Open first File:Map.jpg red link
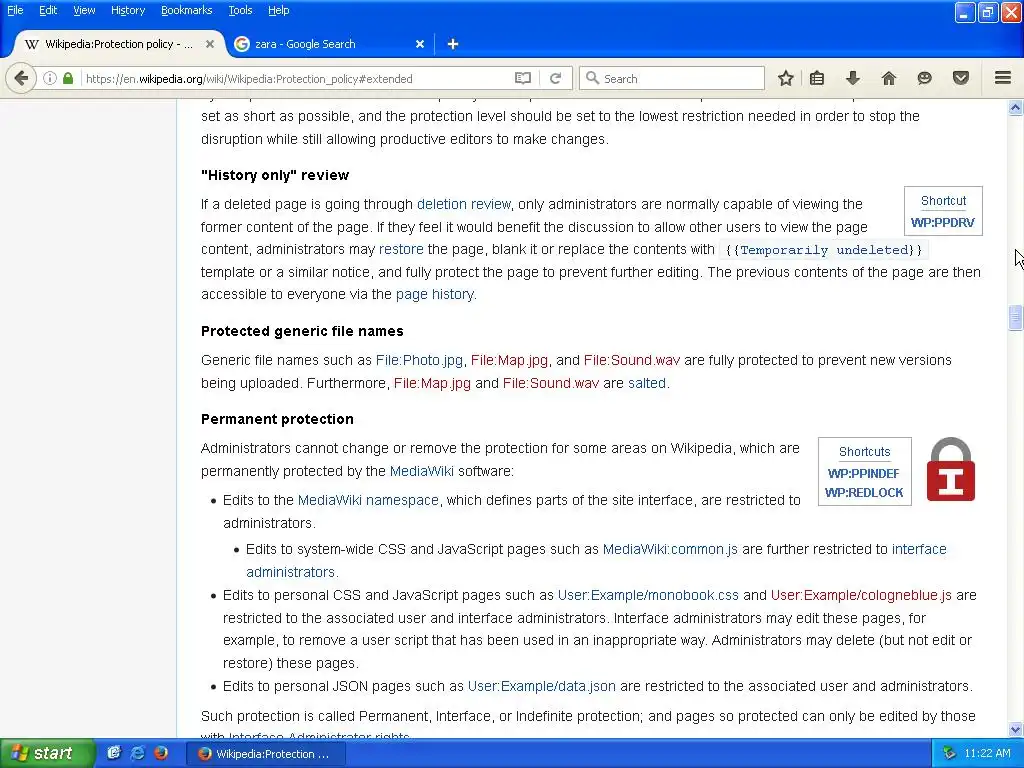 coord(509,360)
